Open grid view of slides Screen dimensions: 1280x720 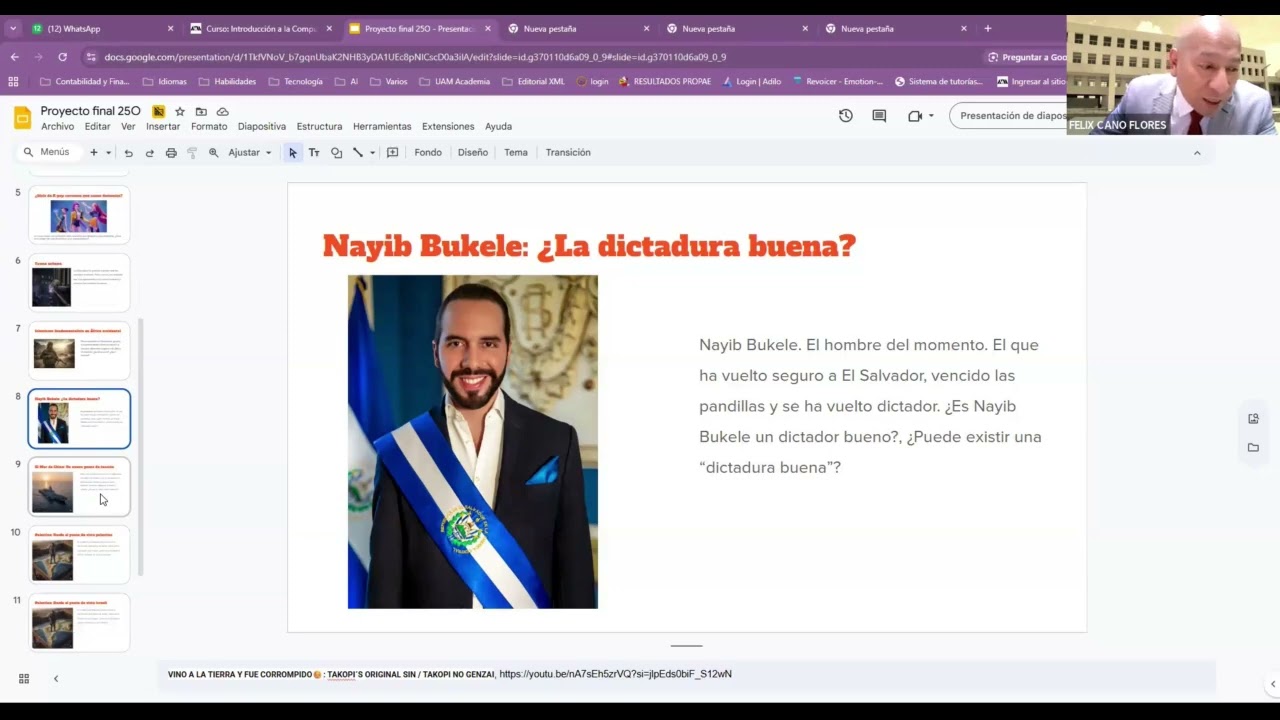tap(24, 679)
